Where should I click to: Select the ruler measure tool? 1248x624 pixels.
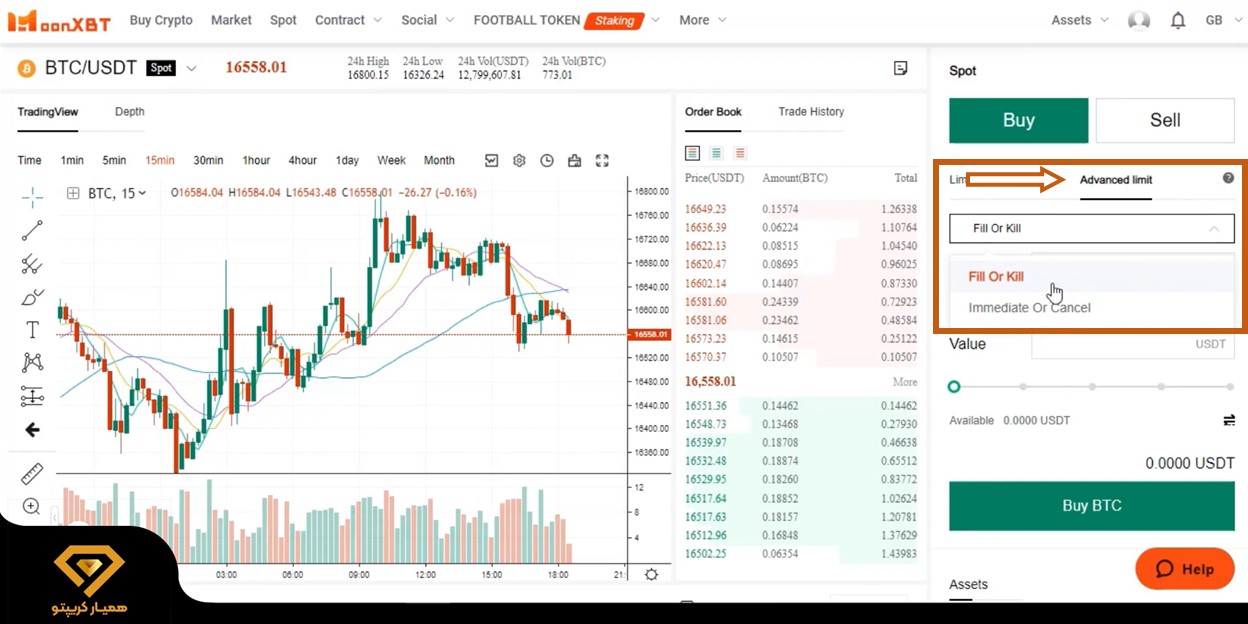click(32, 473)
